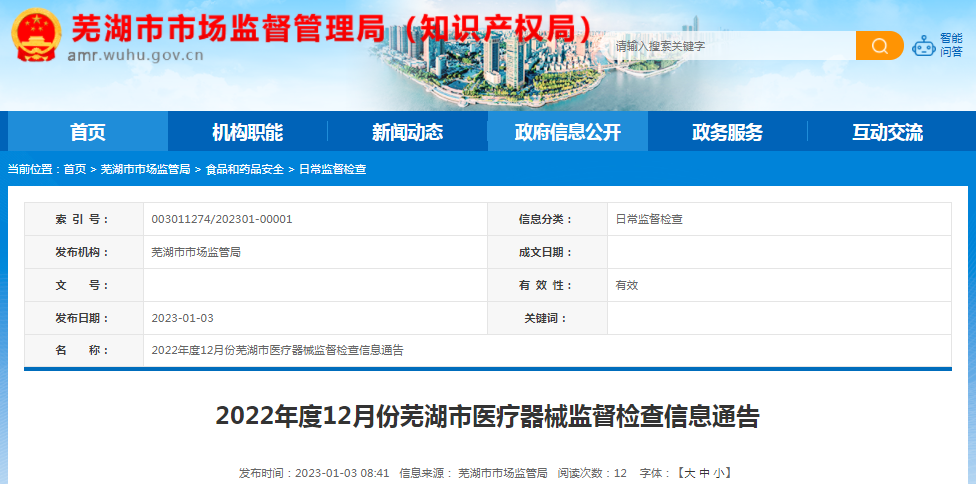Set font size to 中

pyautogui.click(x=705, y=473)
